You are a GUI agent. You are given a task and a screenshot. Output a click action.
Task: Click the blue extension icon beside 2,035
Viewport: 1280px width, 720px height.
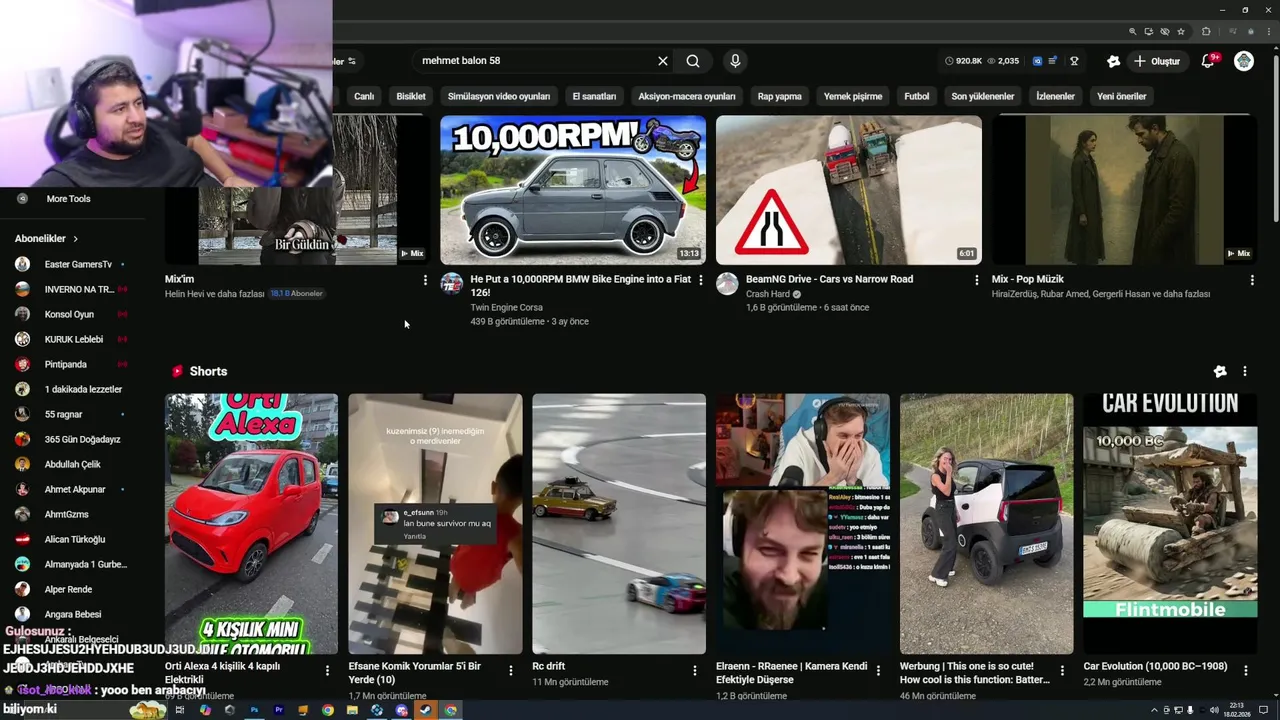coord(1037,61)
